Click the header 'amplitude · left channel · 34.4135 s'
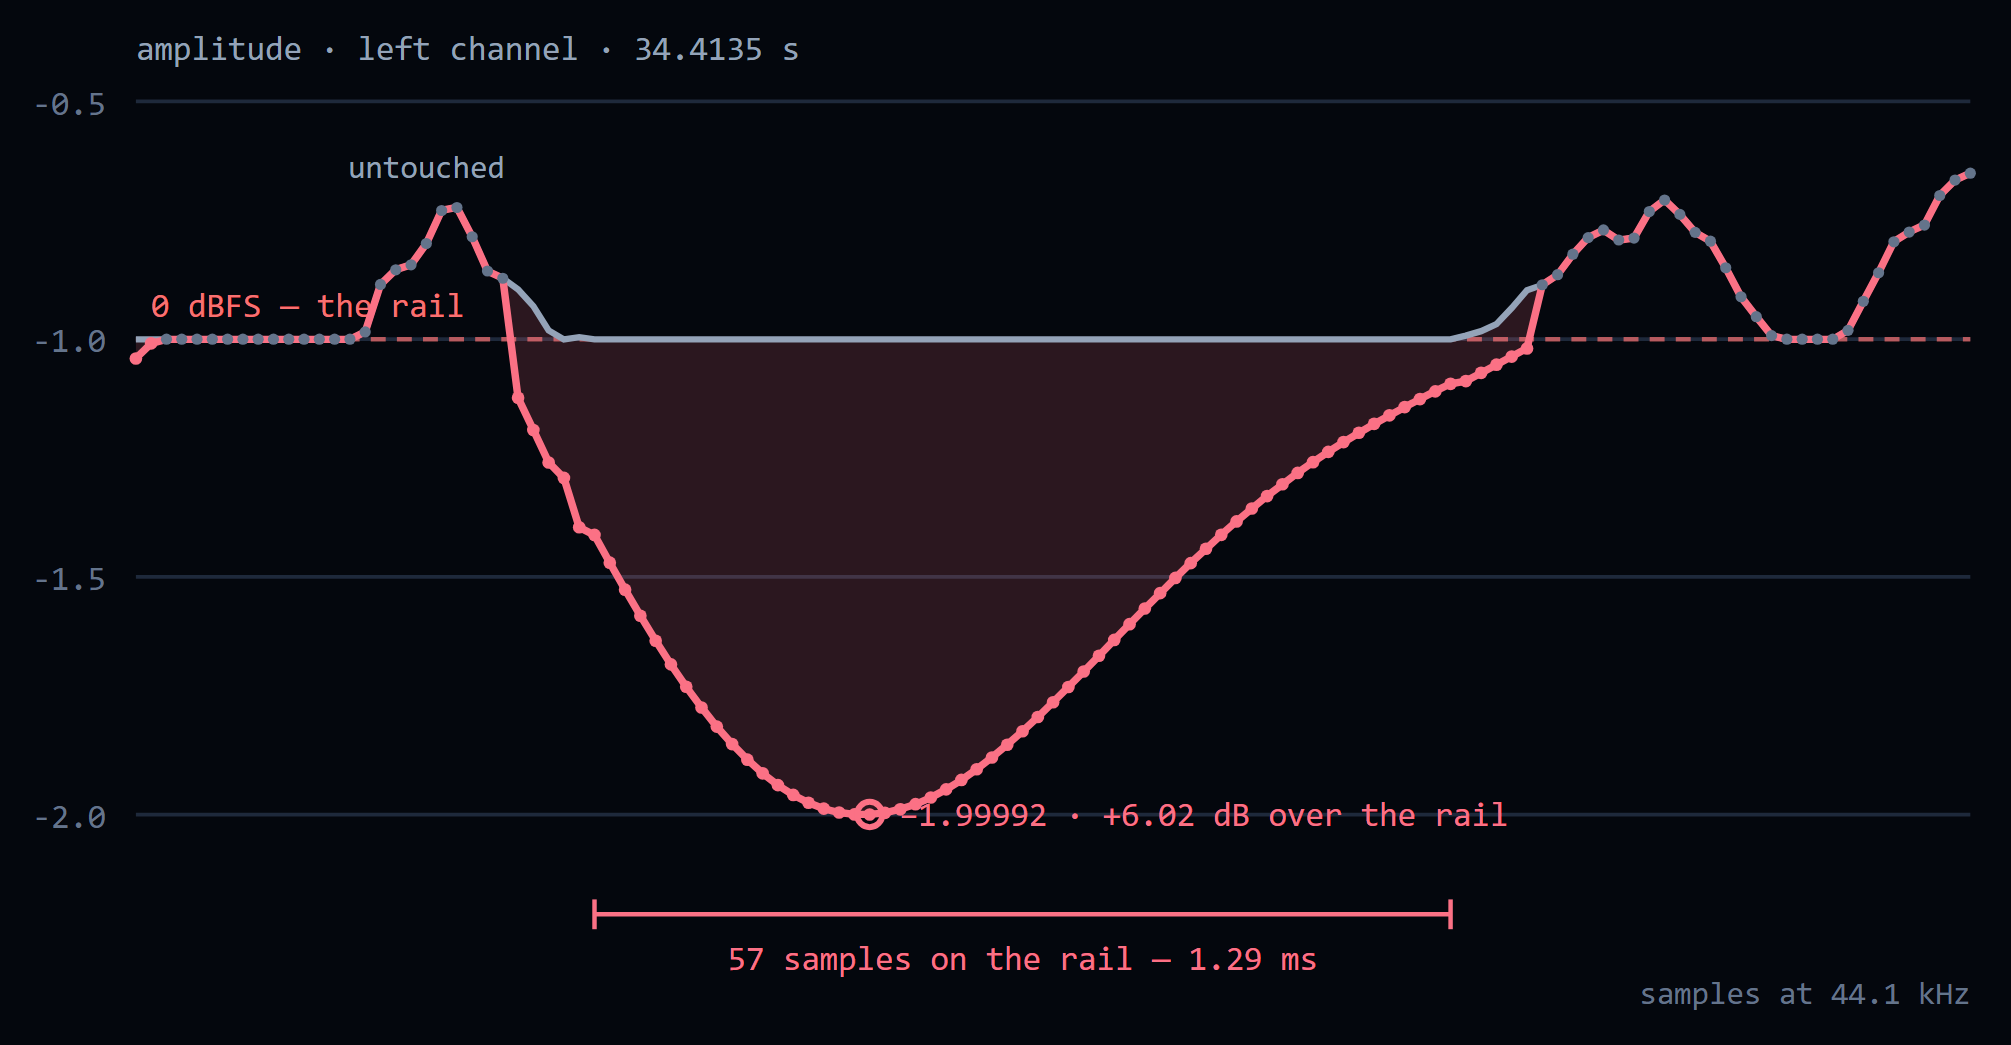Image resolution: width=2011 pixels, height=1045 pixels. tap(468, 50)
